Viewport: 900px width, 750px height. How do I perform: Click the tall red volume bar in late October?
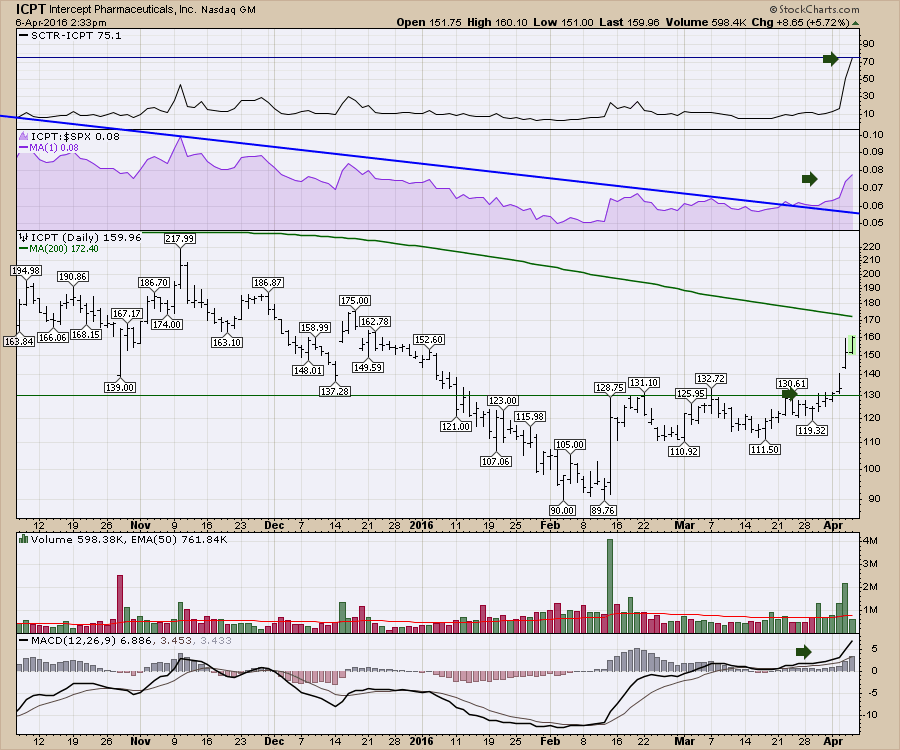point(120,604)
